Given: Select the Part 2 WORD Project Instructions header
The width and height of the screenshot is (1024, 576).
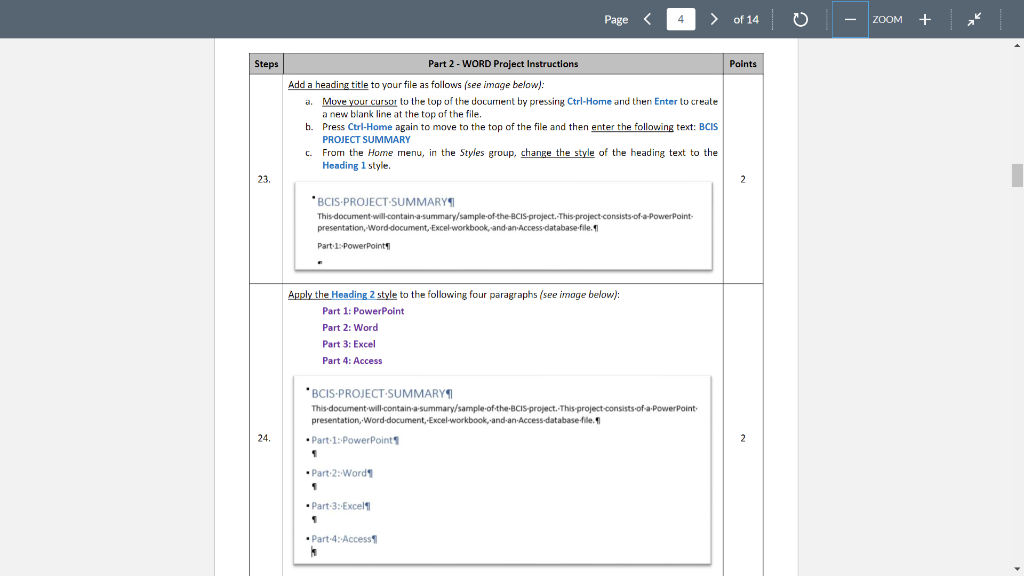Looking at the screenshot, I should [502, 63].
